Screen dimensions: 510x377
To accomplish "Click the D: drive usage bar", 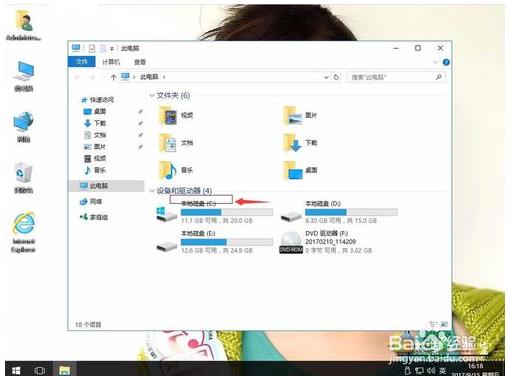I will coord(351,212).
